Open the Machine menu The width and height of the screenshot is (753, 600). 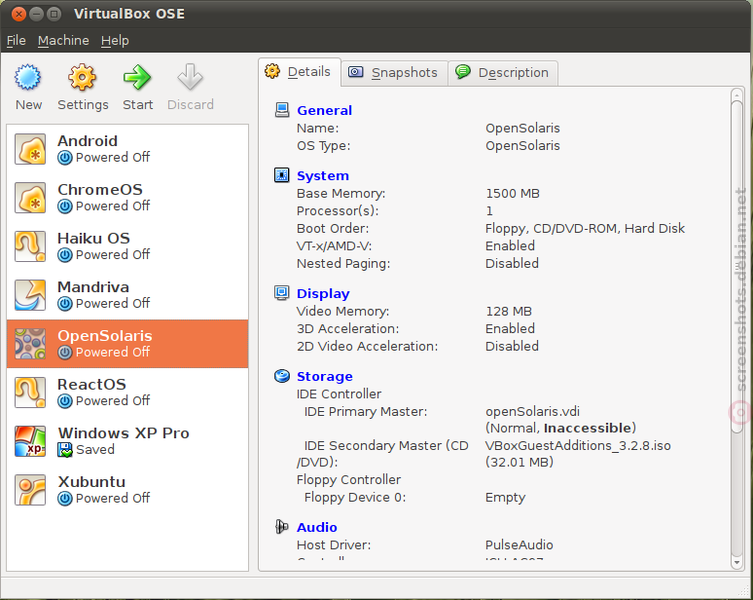[63, 41]
